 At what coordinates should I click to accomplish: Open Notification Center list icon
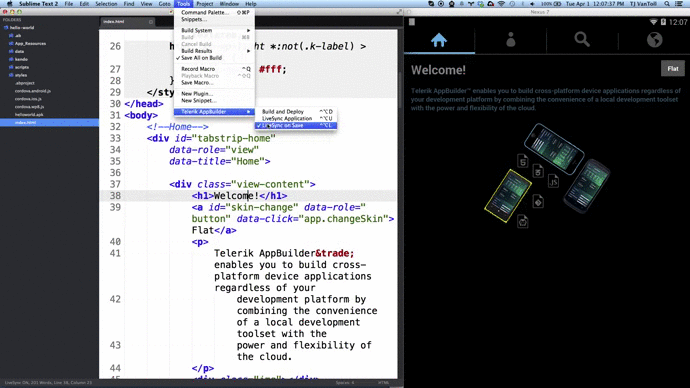[x=679, y=4]
